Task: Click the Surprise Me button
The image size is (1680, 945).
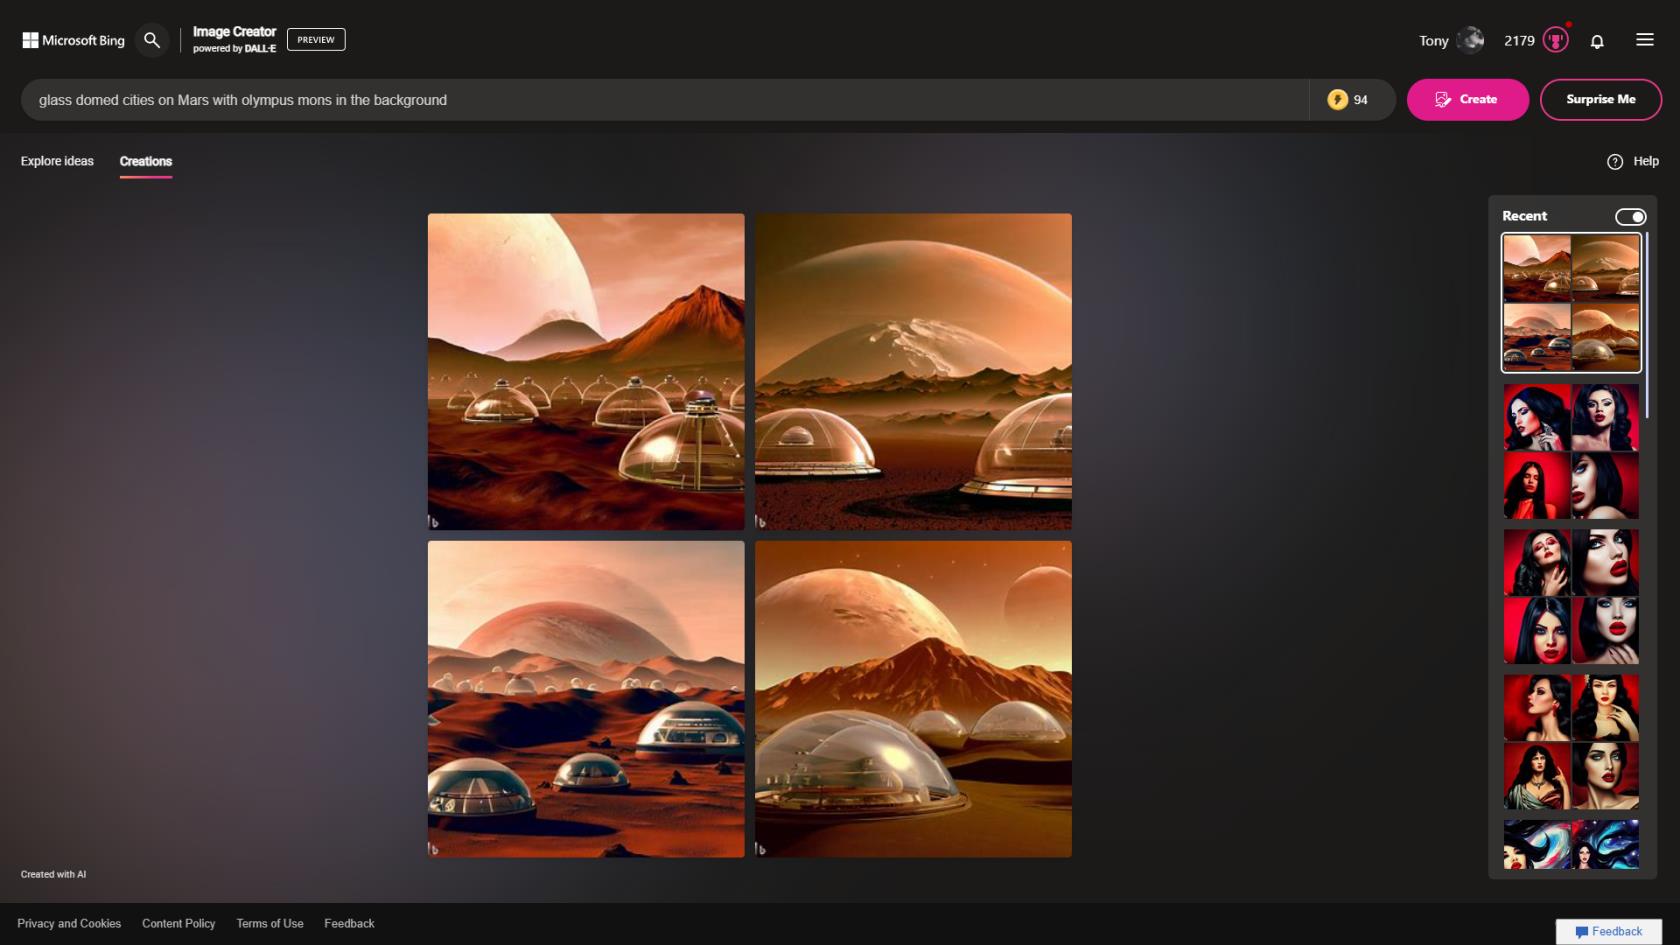Action: 1600,100
